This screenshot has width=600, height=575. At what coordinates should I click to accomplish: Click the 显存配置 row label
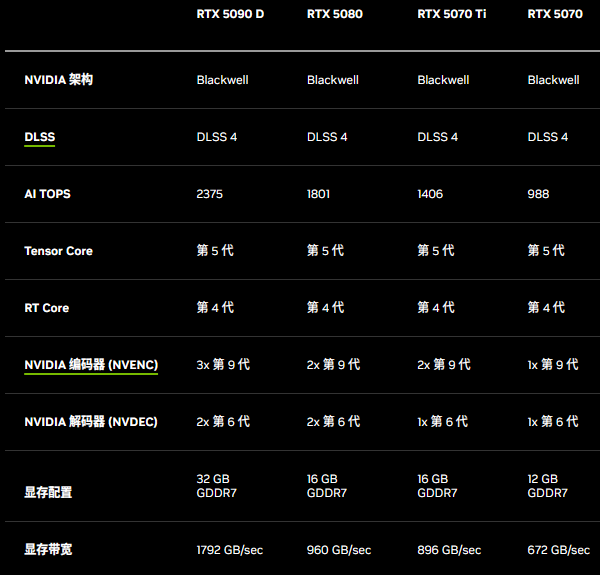[48, 493]
